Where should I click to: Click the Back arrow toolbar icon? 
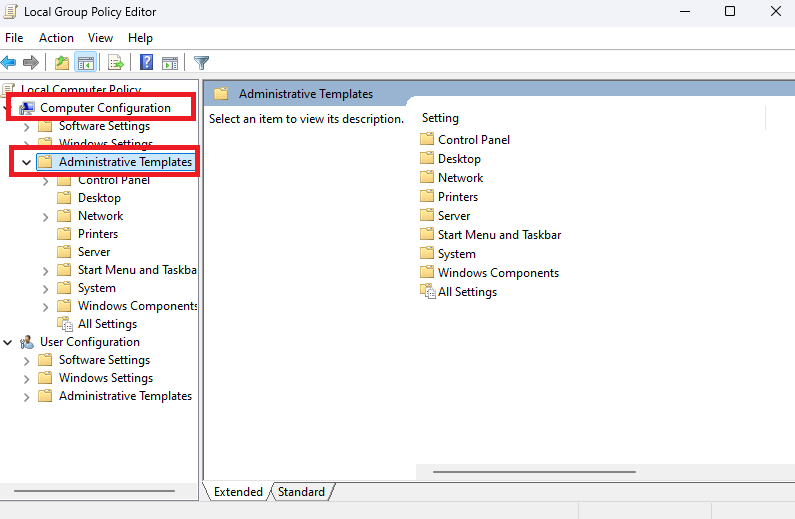pos(9,63)
